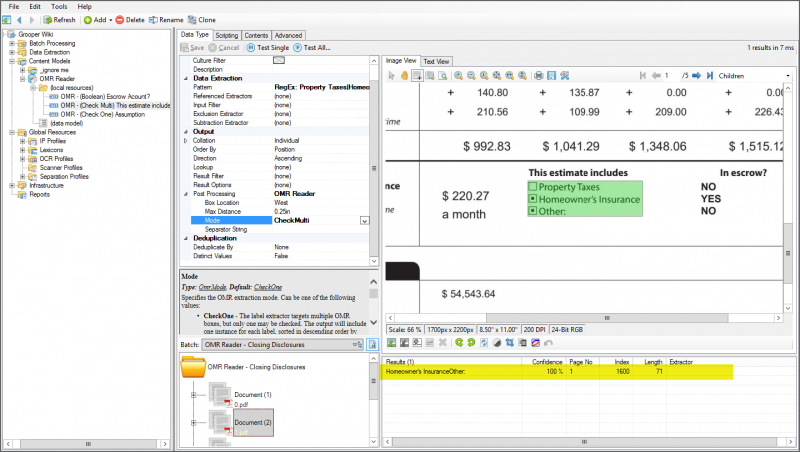The height and width of the screenshot is (452, 800).
Task: Open the Text View tab
Action: pos(438,61)
